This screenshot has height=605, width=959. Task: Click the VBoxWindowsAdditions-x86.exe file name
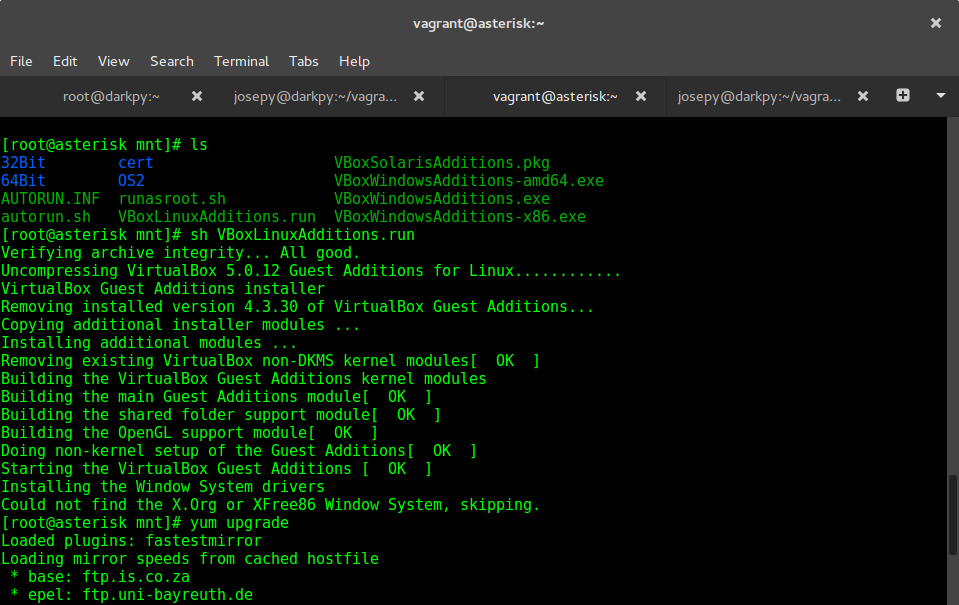point(460,217)
